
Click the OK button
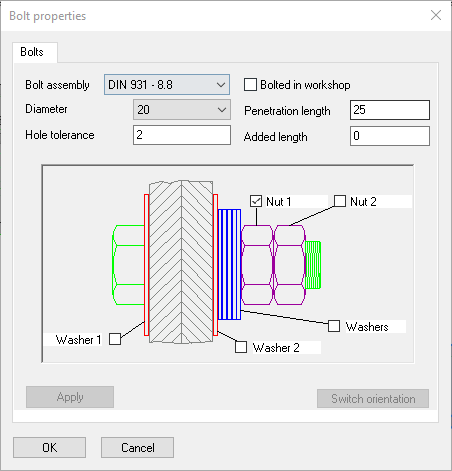(49, 448)
